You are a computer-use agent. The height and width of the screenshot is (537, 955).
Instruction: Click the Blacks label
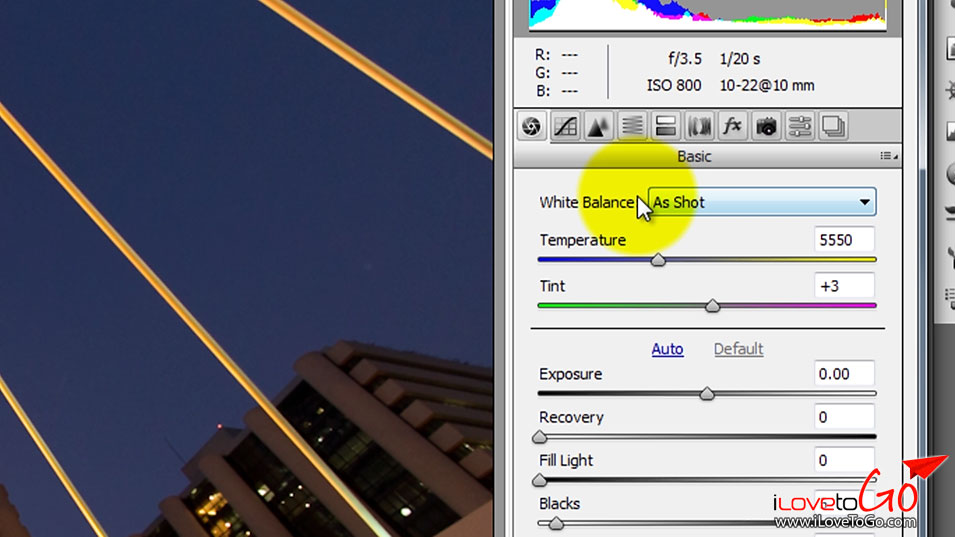tap(559, 504)
